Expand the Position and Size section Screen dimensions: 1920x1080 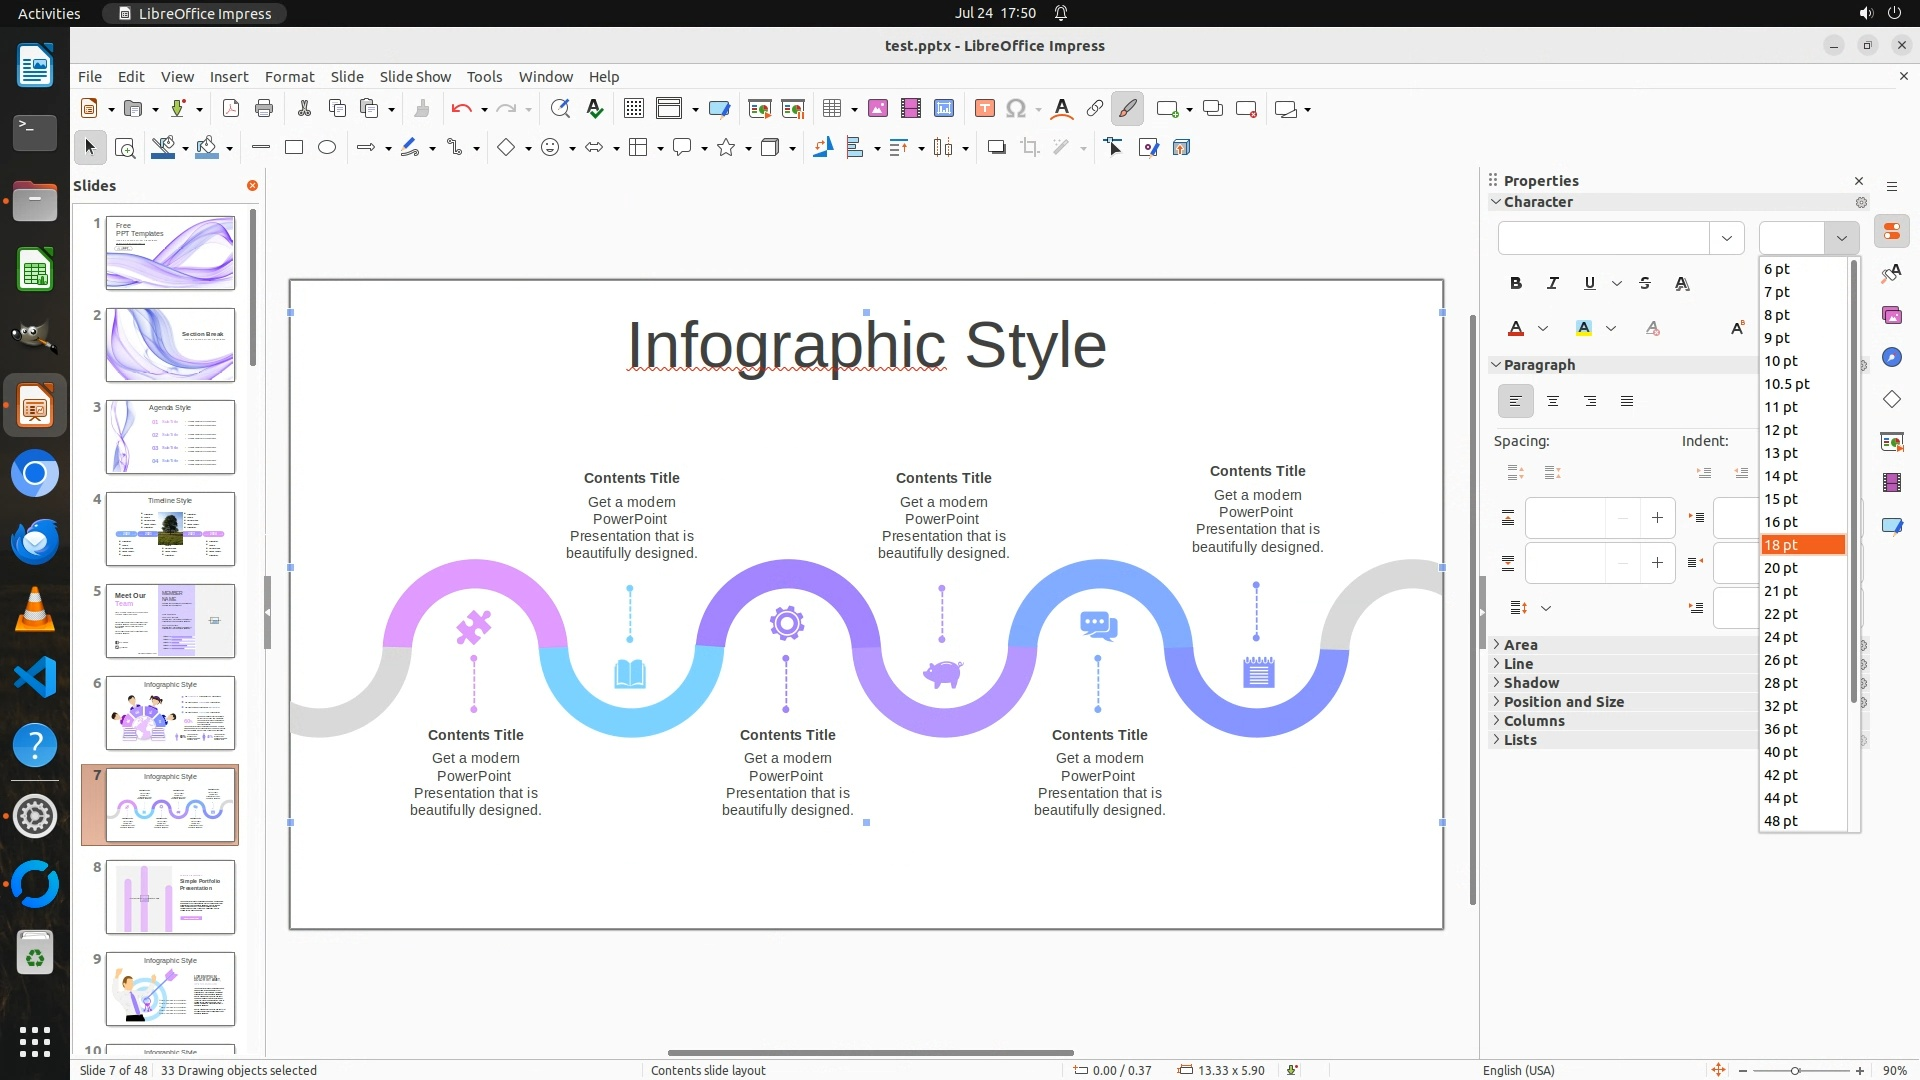(1563, 702)
